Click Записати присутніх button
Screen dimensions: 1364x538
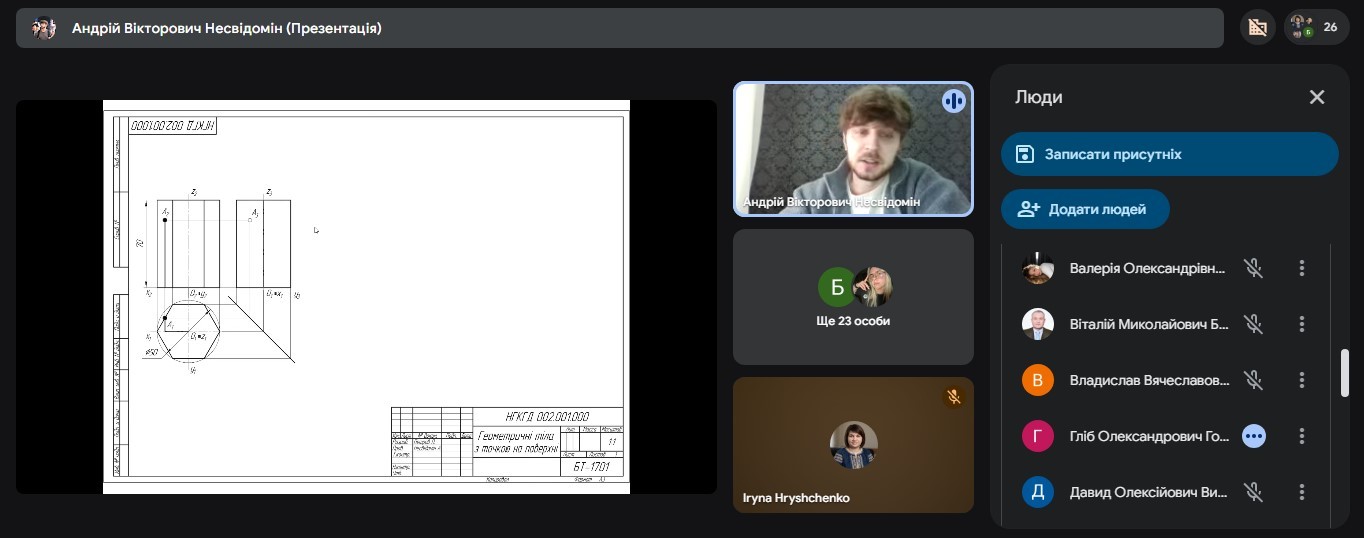(x=1169, y=154)
